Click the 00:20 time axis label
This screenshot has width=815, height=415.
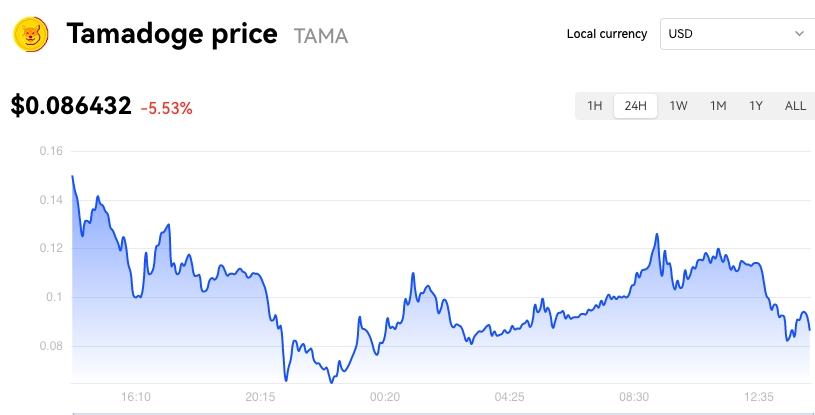pos(385,397)
